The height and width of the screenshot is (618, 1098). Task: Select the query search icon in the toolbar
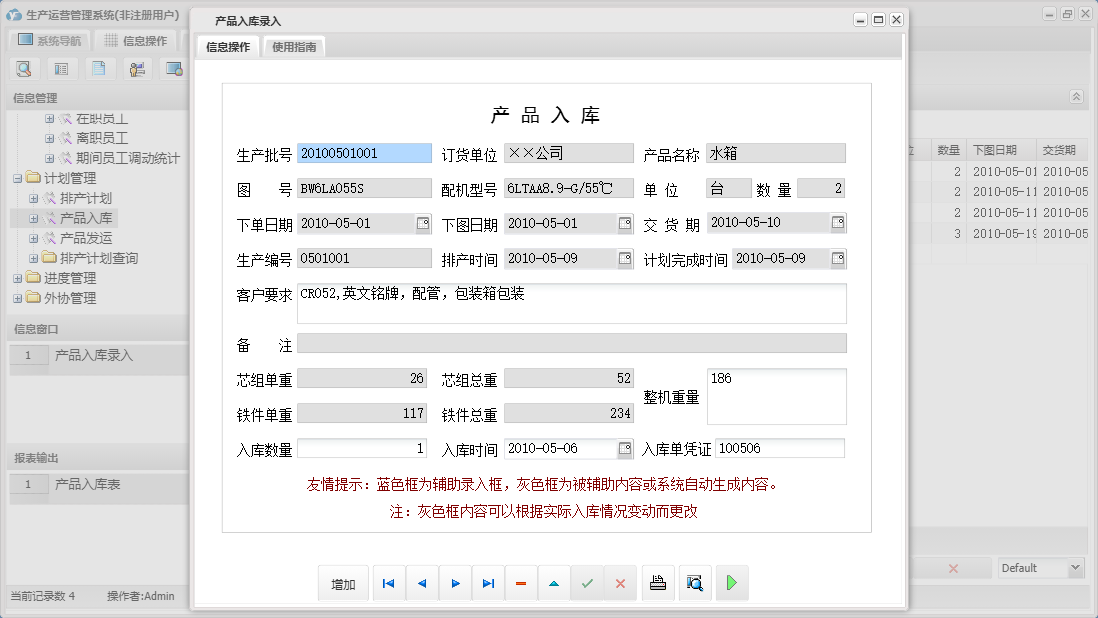[x=24, y=68]
